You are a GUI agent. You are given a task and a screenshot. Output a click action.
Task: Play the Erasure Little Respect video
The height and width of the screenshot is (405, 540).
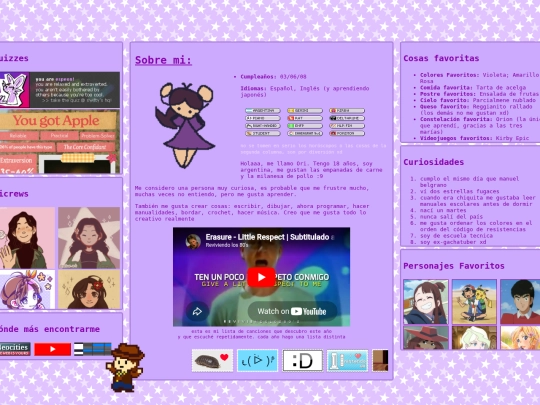click(x=261, y=277)
